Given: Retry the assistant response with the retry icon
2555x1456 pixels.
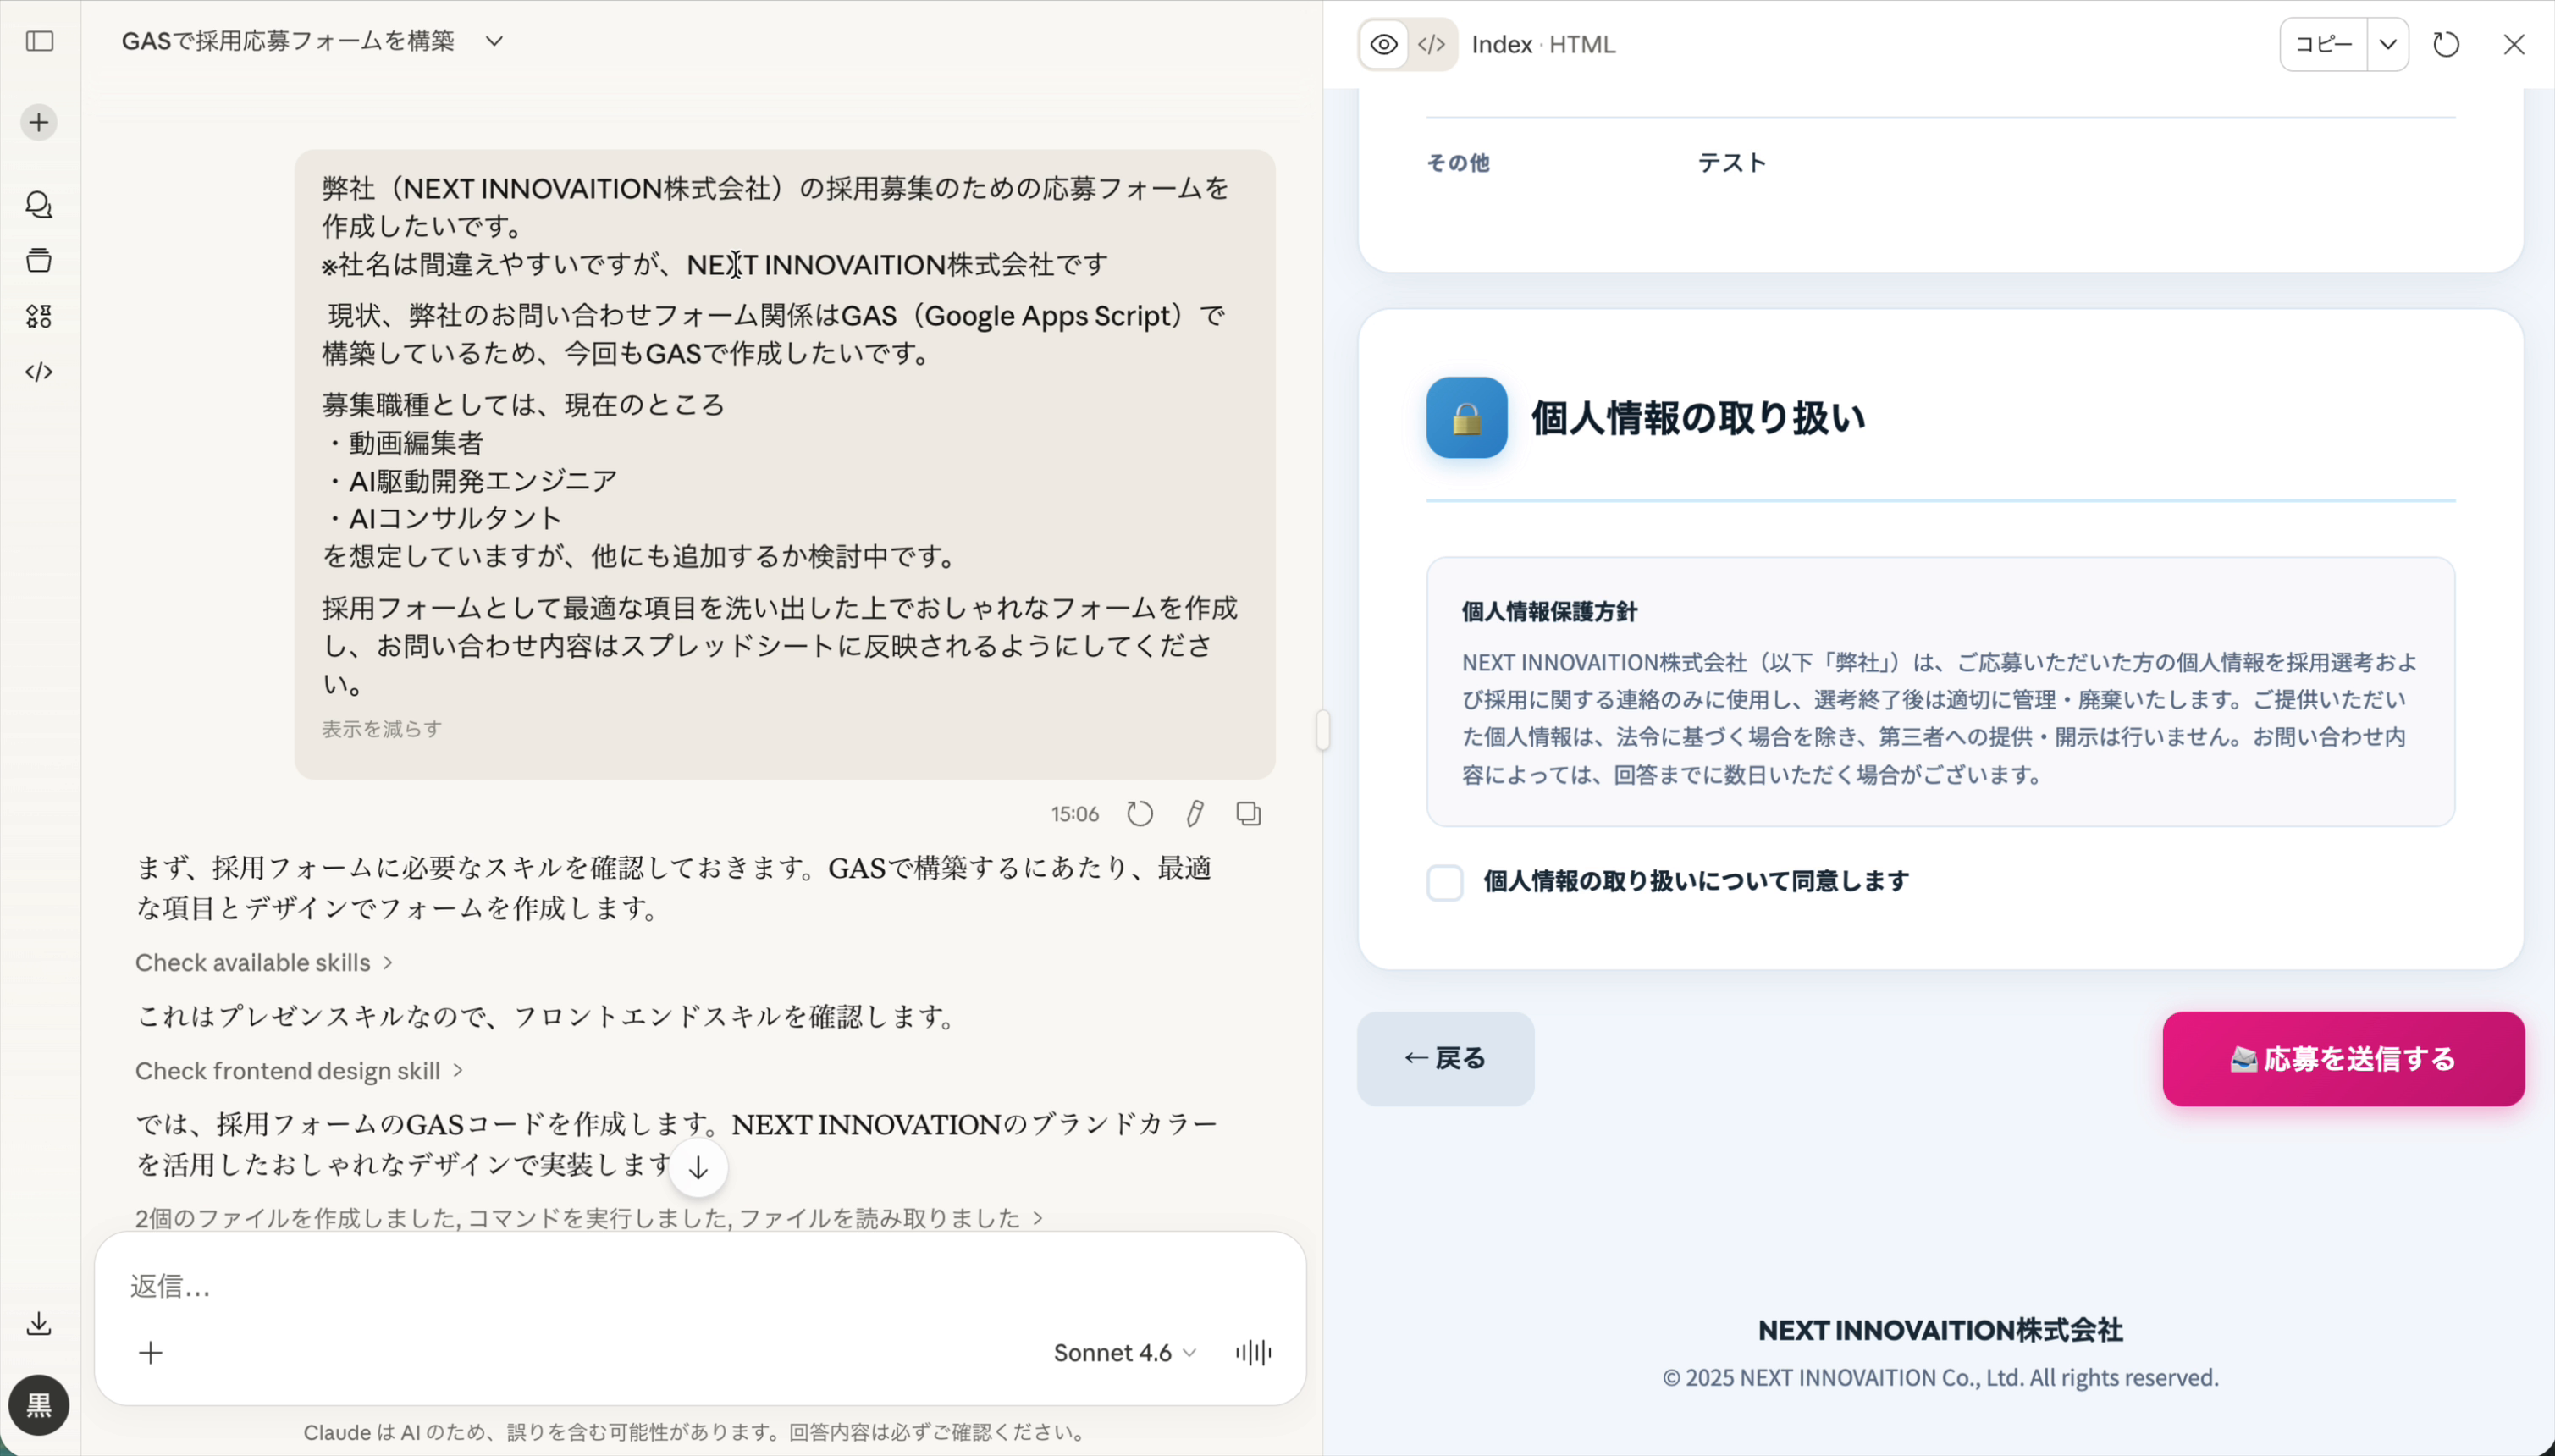Looking at the screenshot, I should (1140, 814).
